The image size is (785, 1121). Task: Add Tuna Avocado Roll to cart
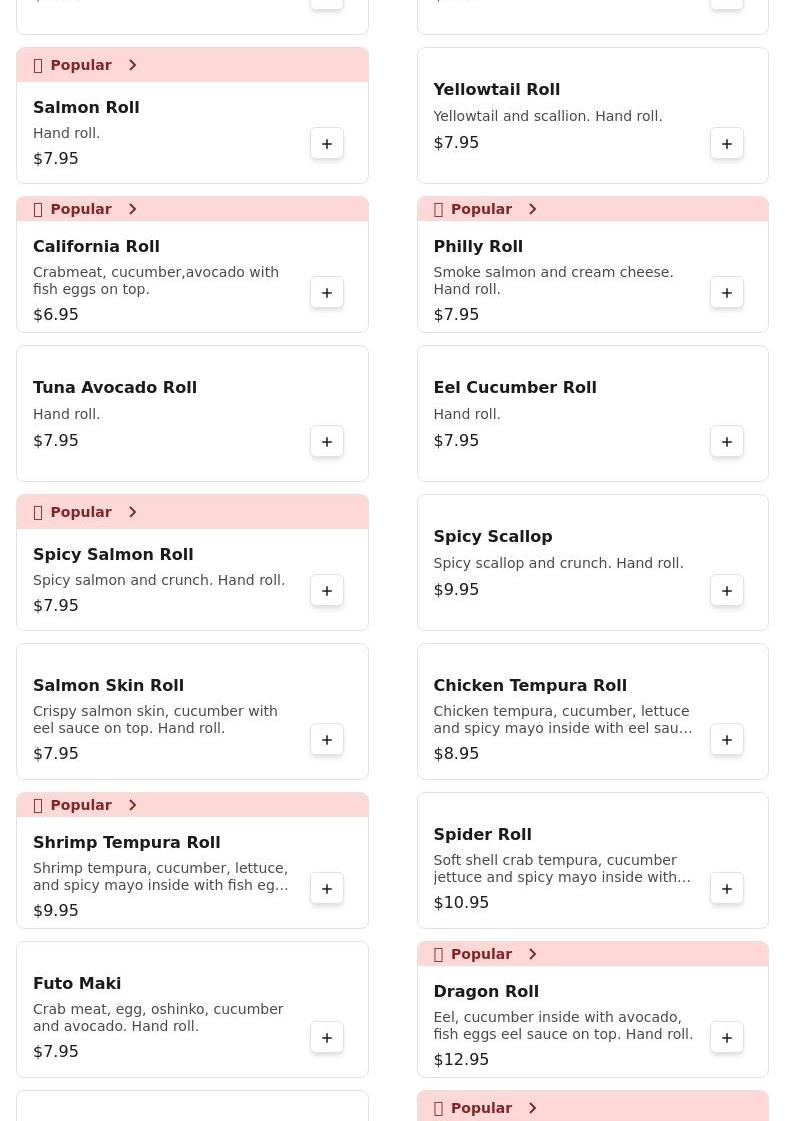[x=327, y=442]
